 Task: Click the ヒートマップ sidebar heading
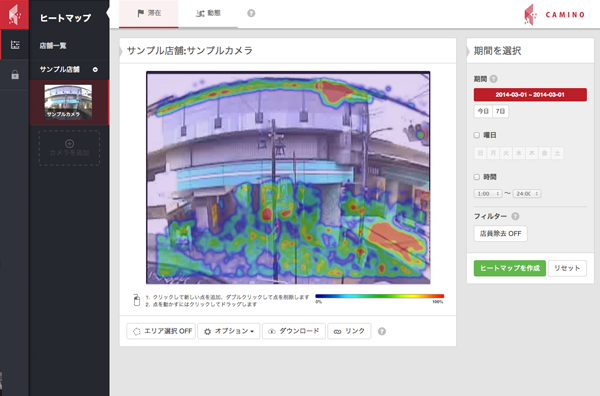click(x=65, y=18)
